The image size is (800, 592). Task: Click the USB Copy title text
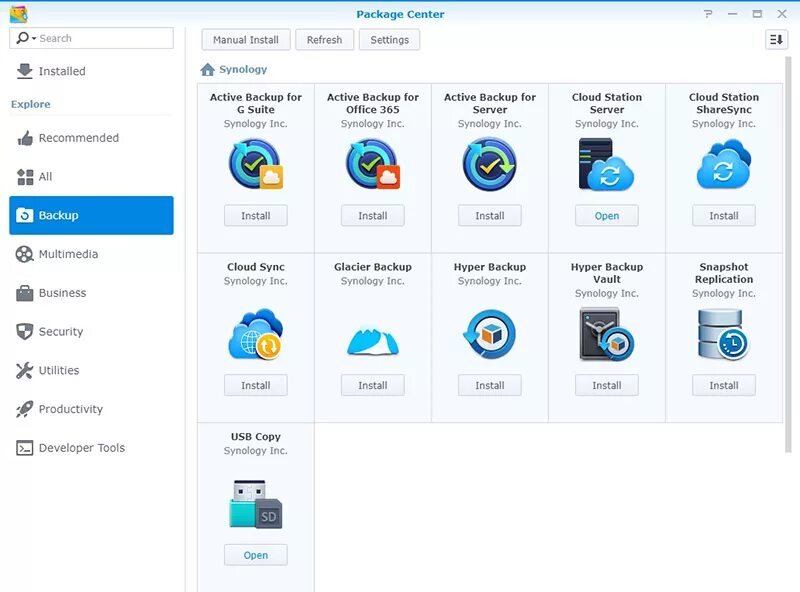(x=256, y=437)
